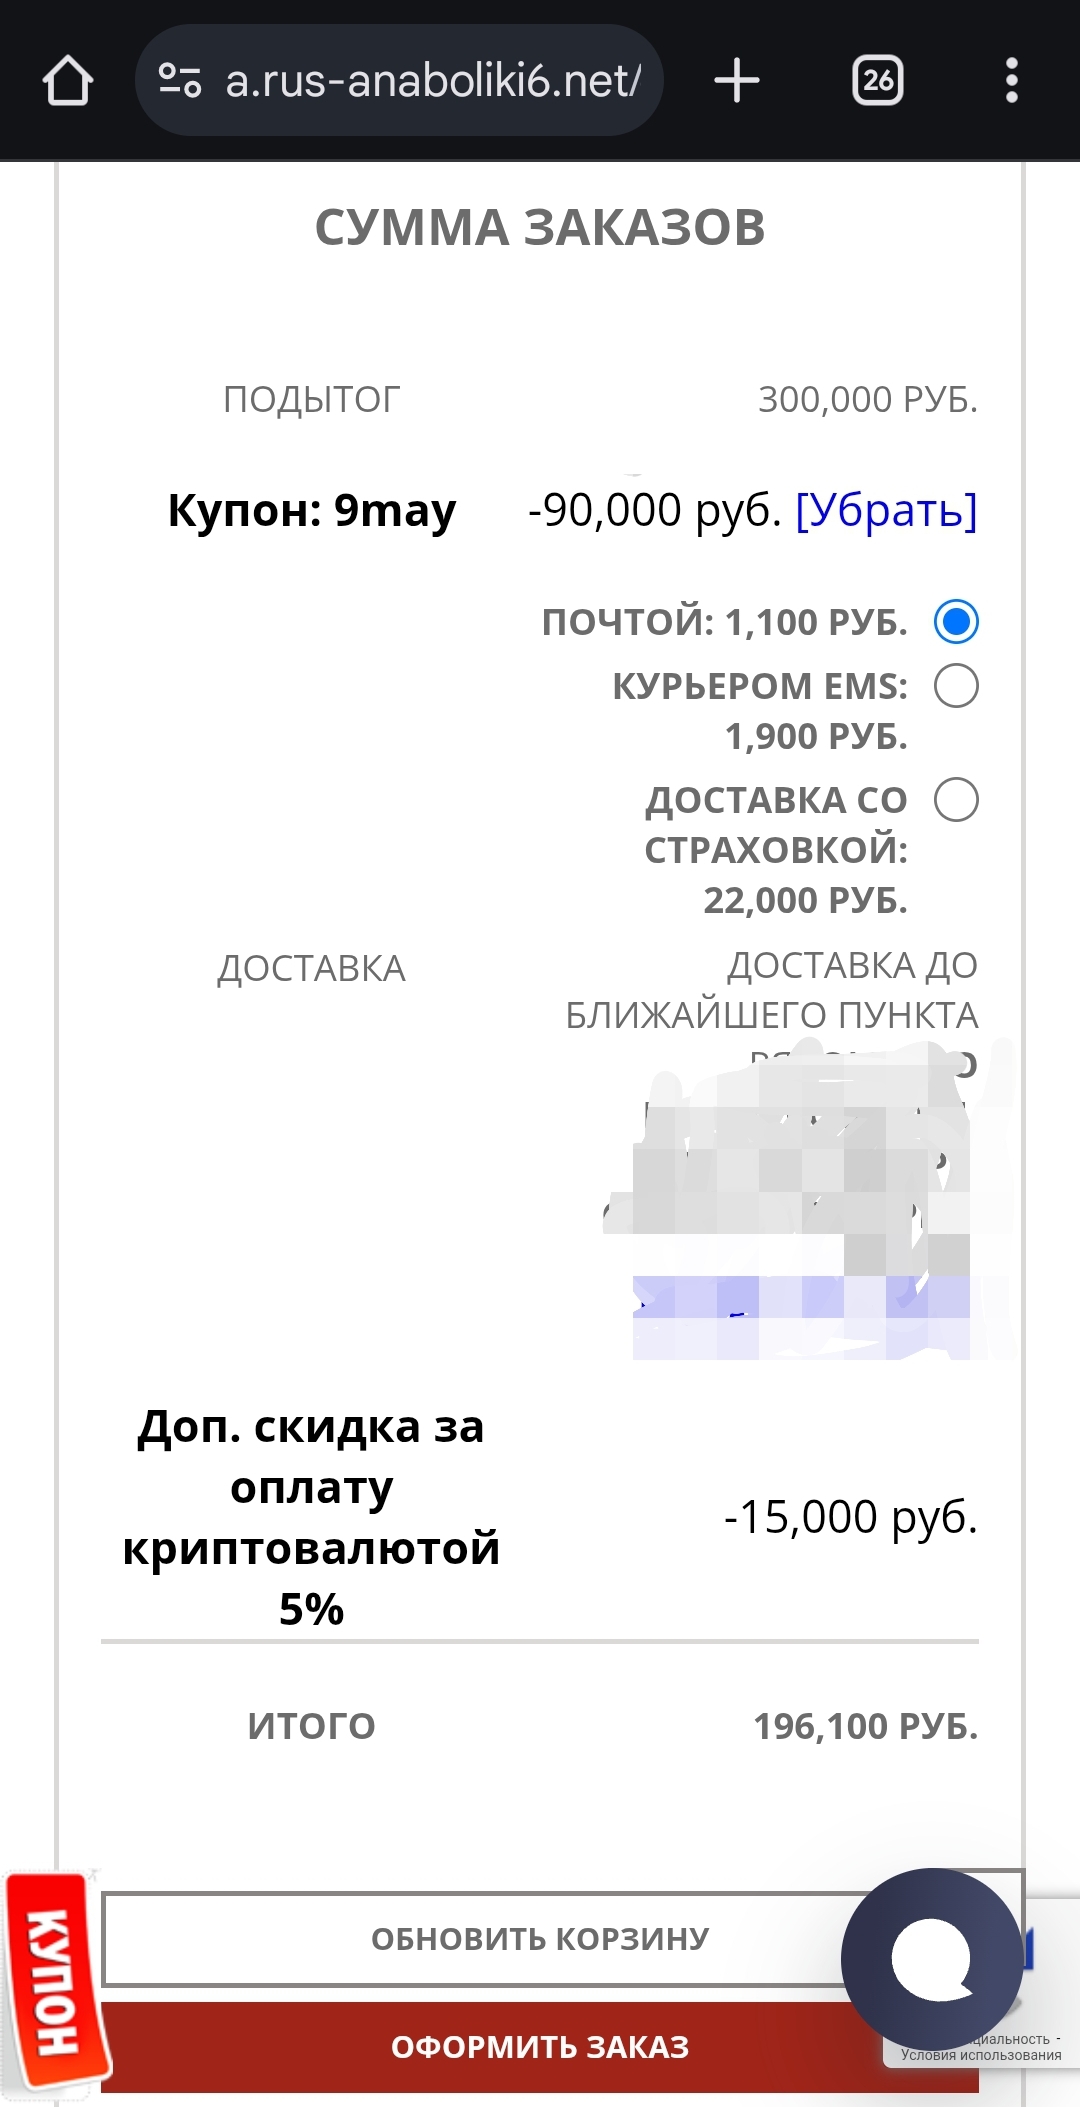Open a new tab with plus icon

pyautogui.click(x=737, y=81)
